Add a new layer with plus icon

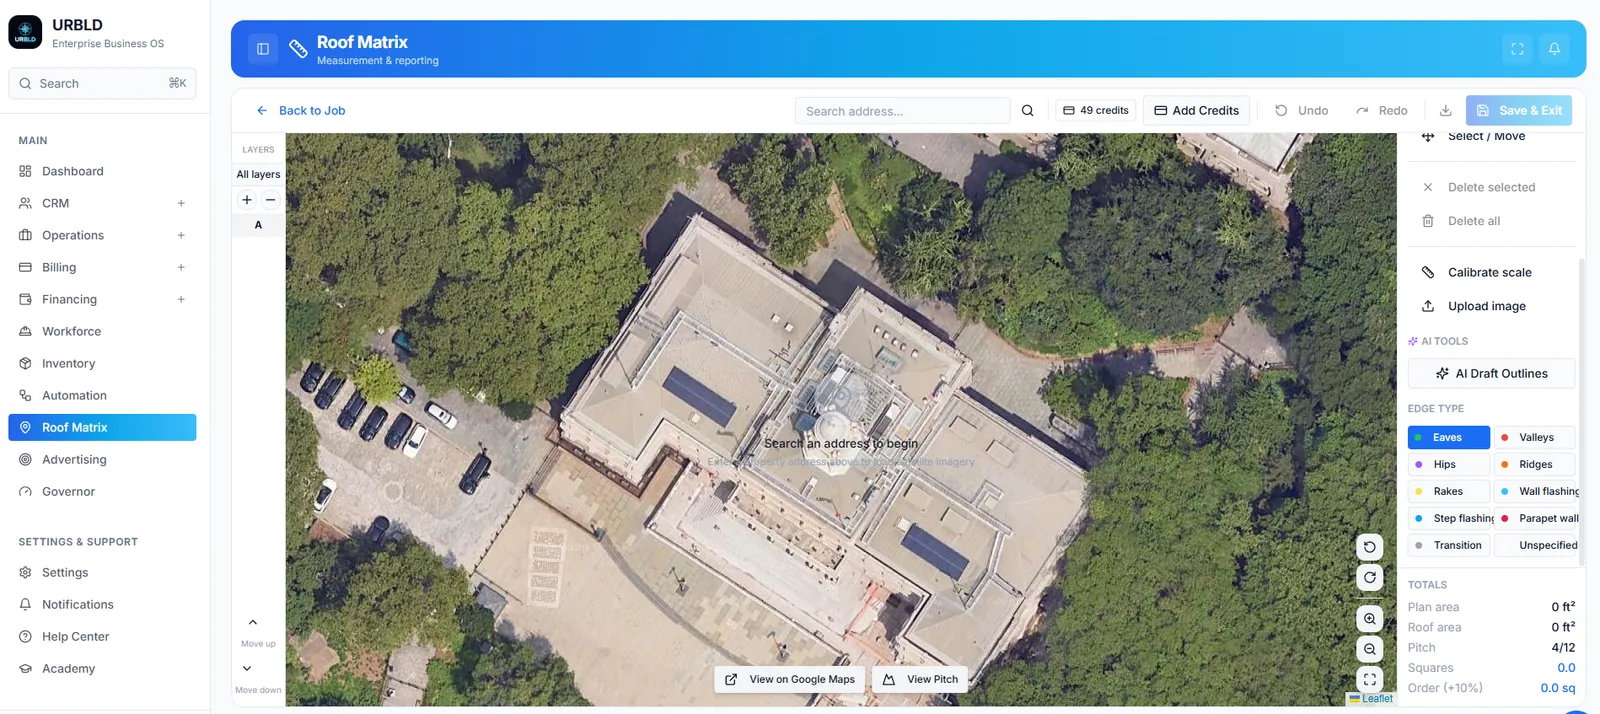(247, 200)
